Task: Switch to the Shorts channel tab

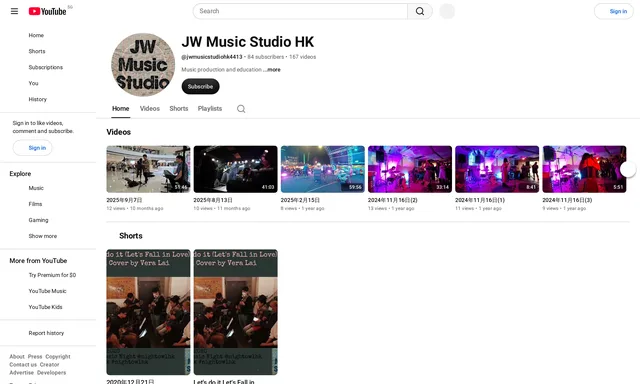Action: tap(179, 109)
